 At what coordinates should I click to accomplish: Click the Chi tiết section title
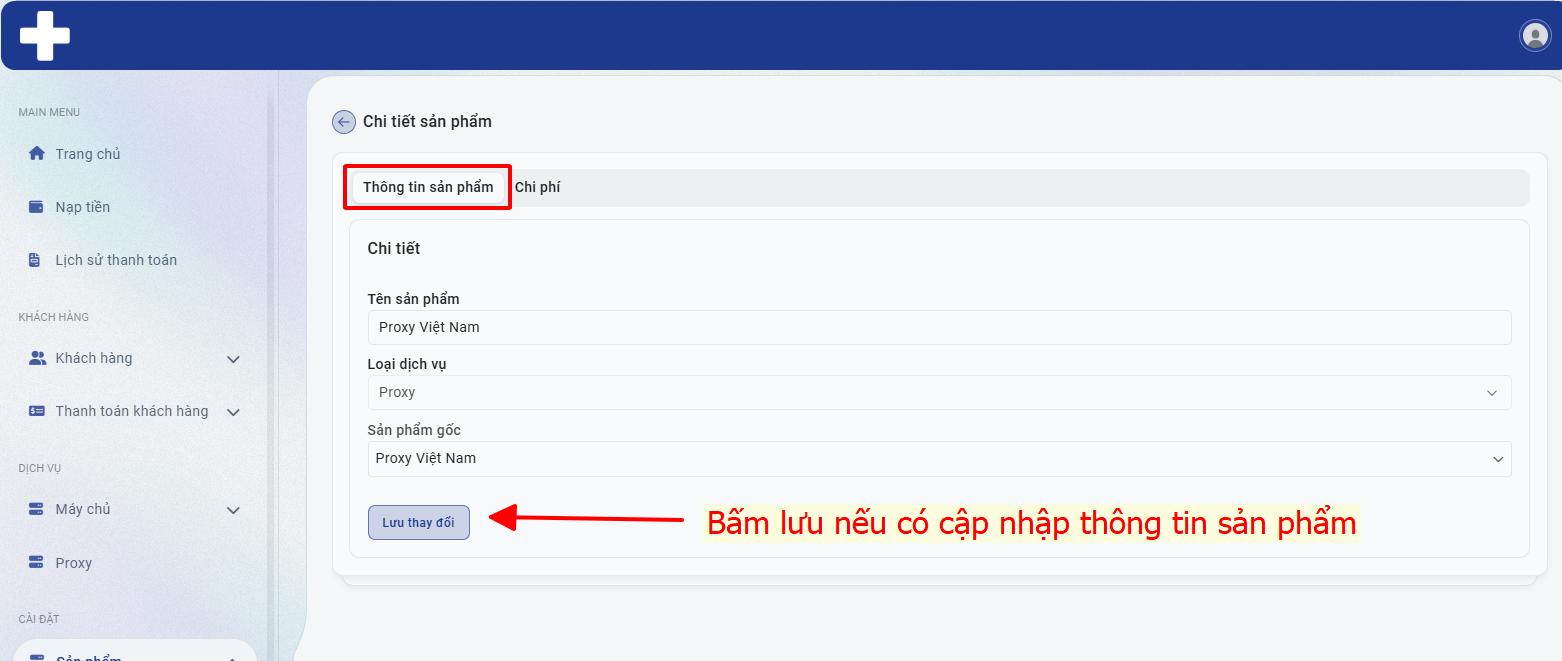[394, 248]
